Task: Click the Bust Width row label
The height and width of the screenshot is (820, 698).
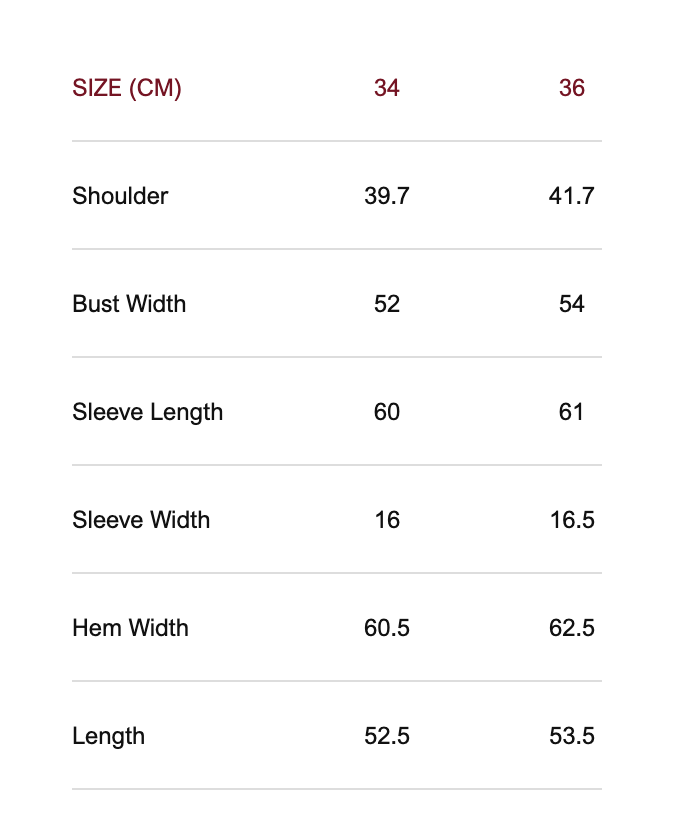Action: (129, 304)
